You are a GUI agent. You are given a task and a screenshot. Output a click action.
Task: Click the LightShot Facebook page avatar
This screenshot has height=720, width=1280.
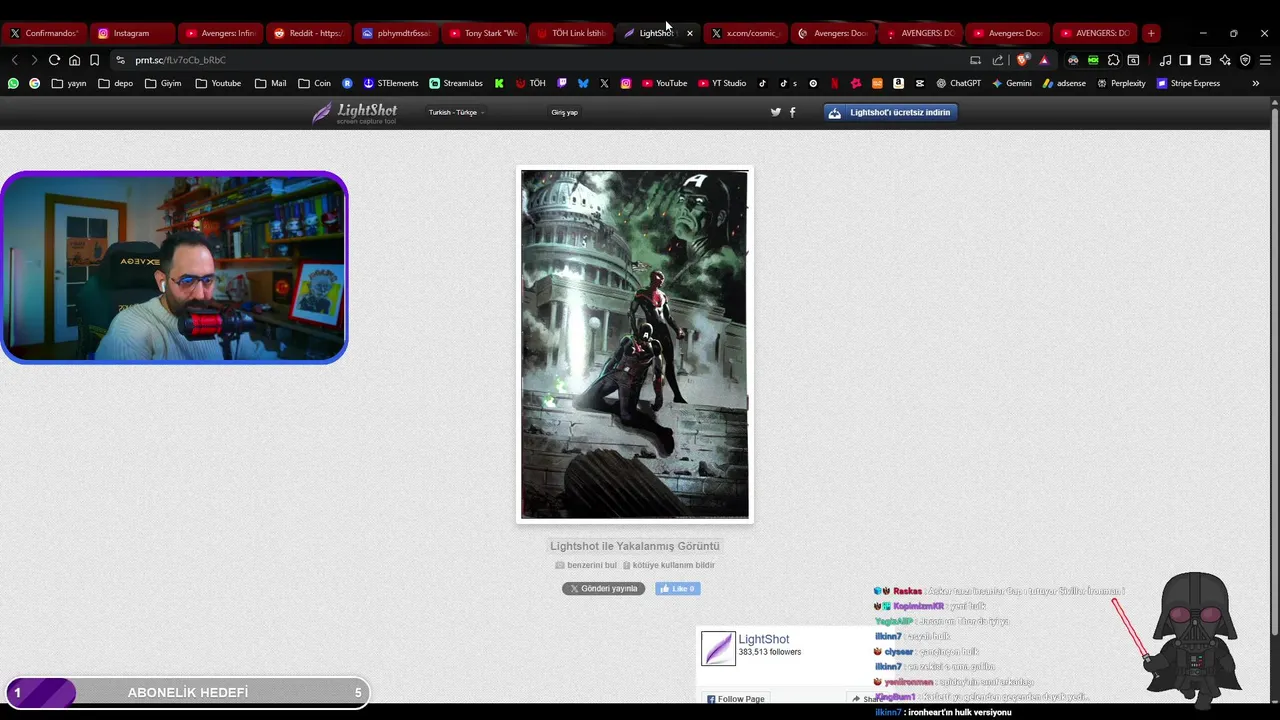pyautogui.click(x=718, y=649)
